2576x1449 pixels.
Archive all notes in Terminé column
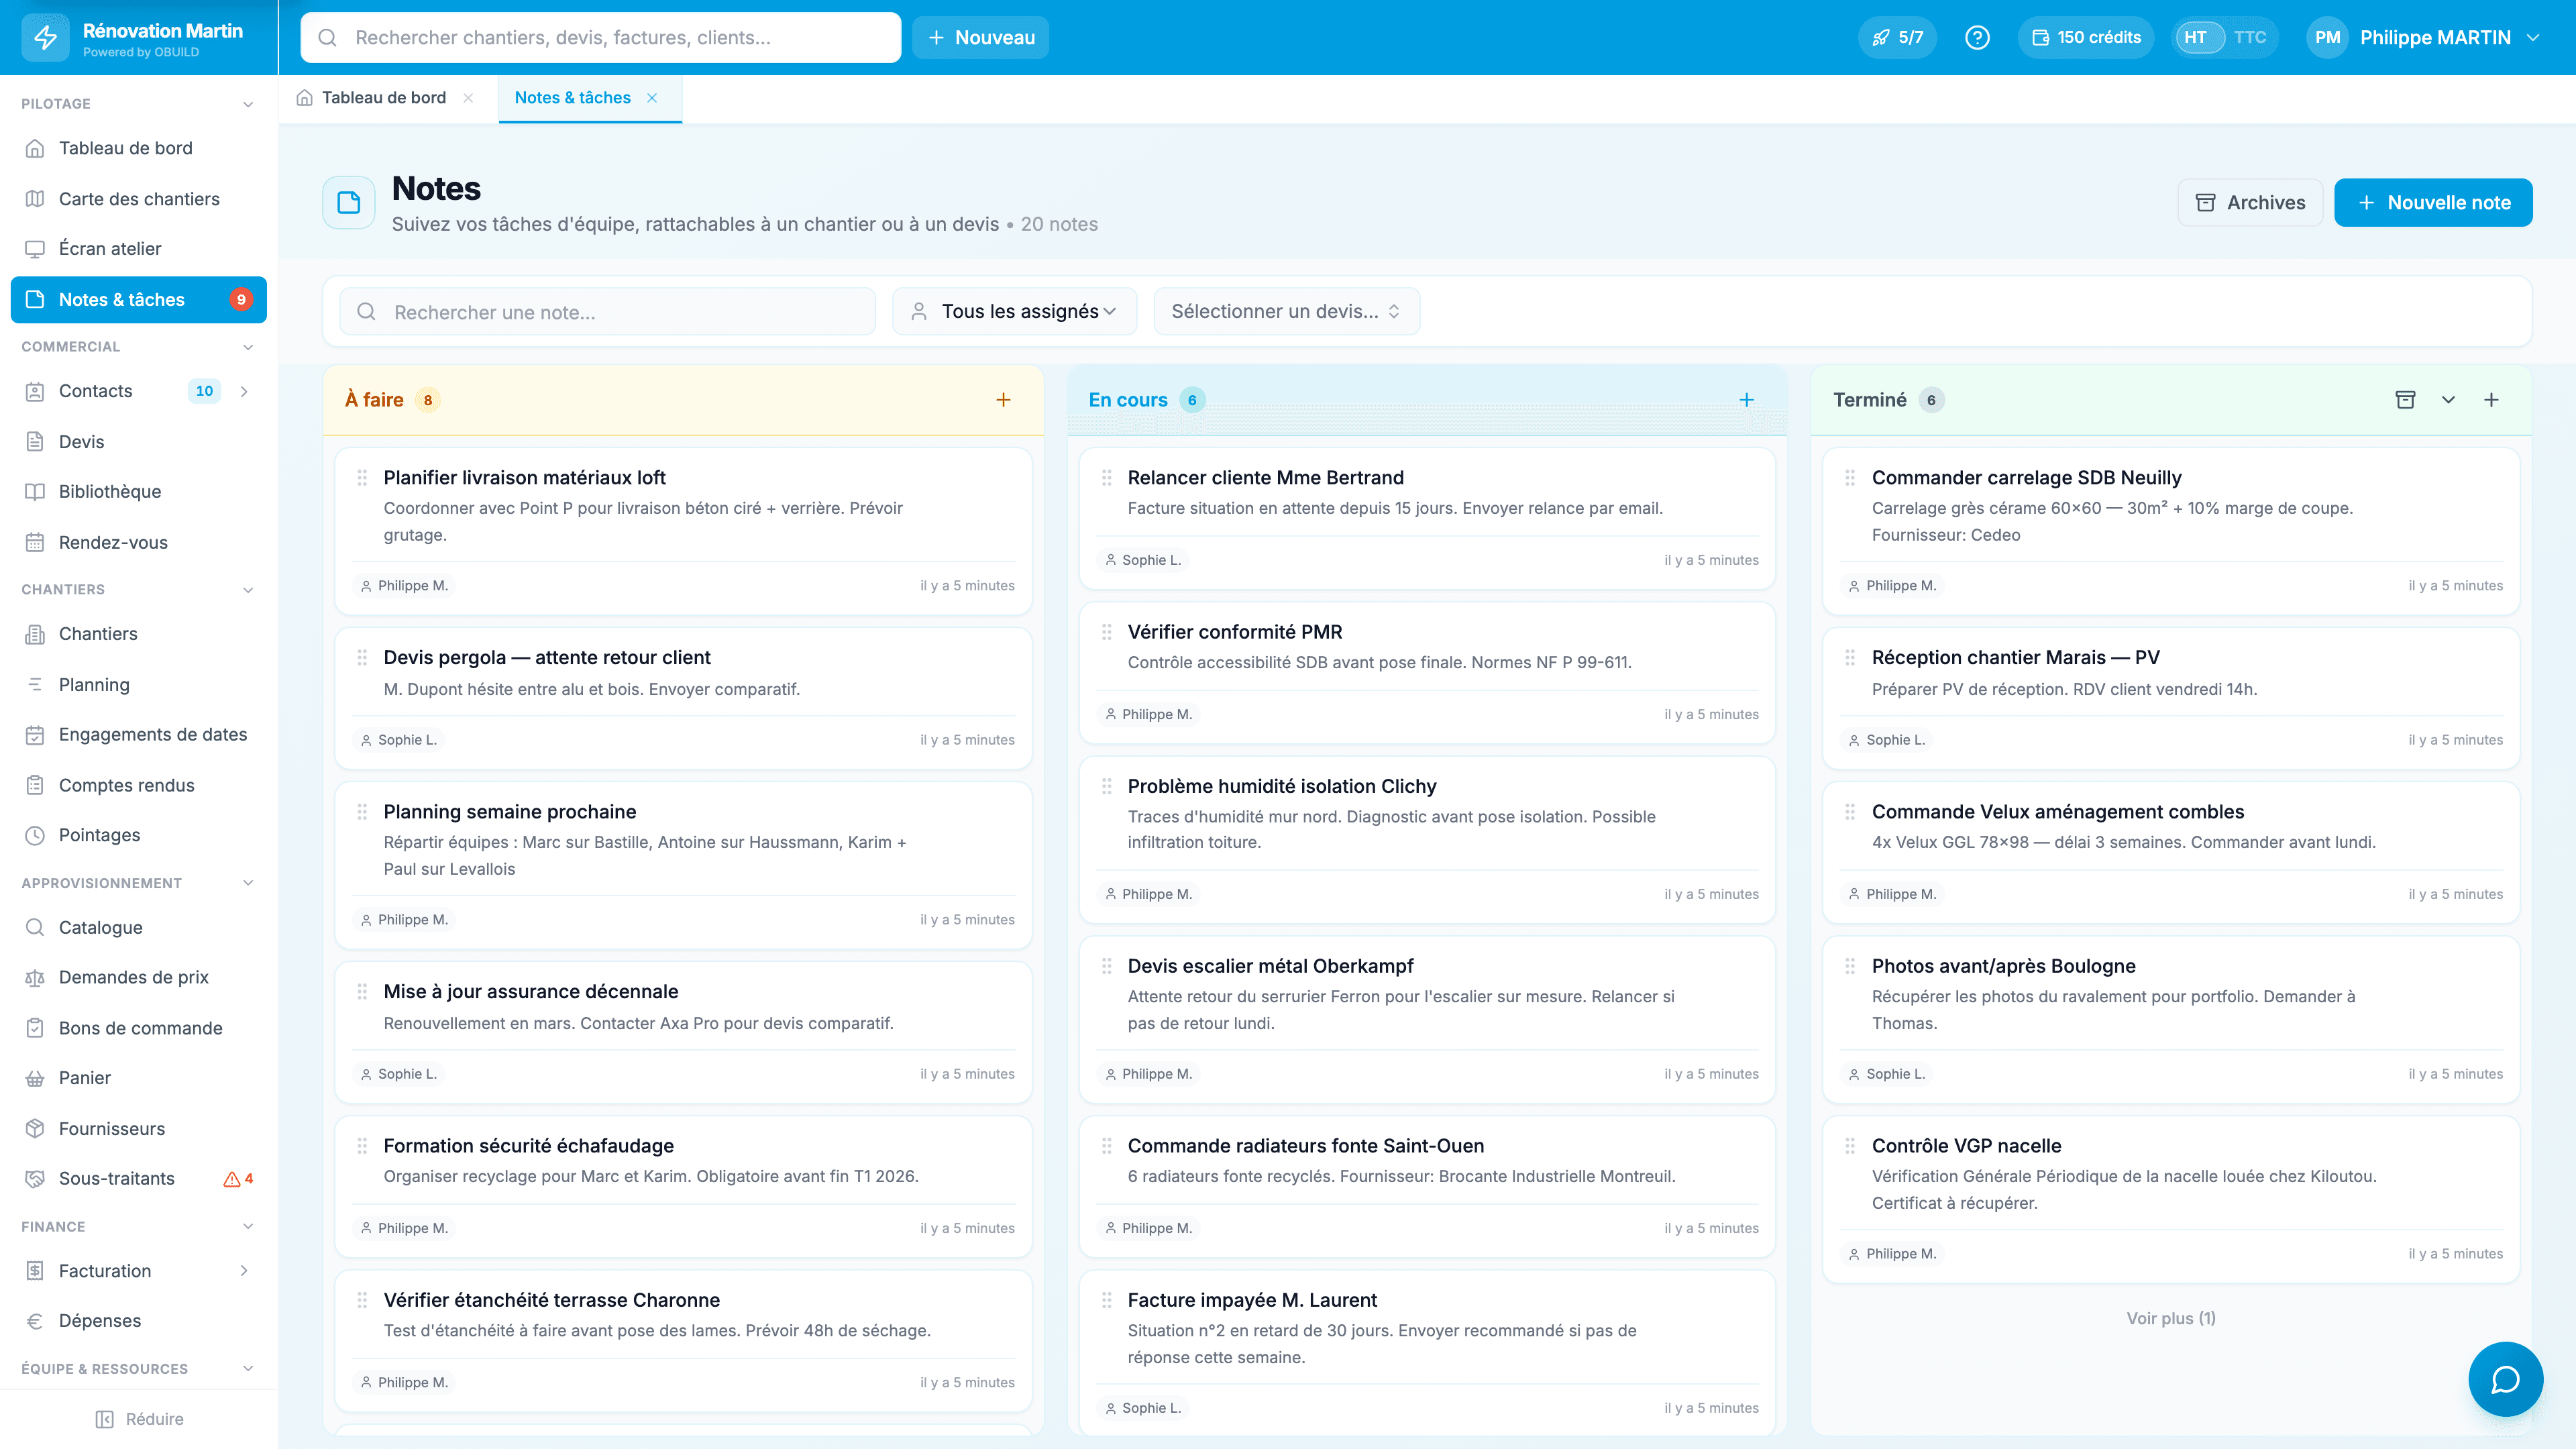(2405, 400)
